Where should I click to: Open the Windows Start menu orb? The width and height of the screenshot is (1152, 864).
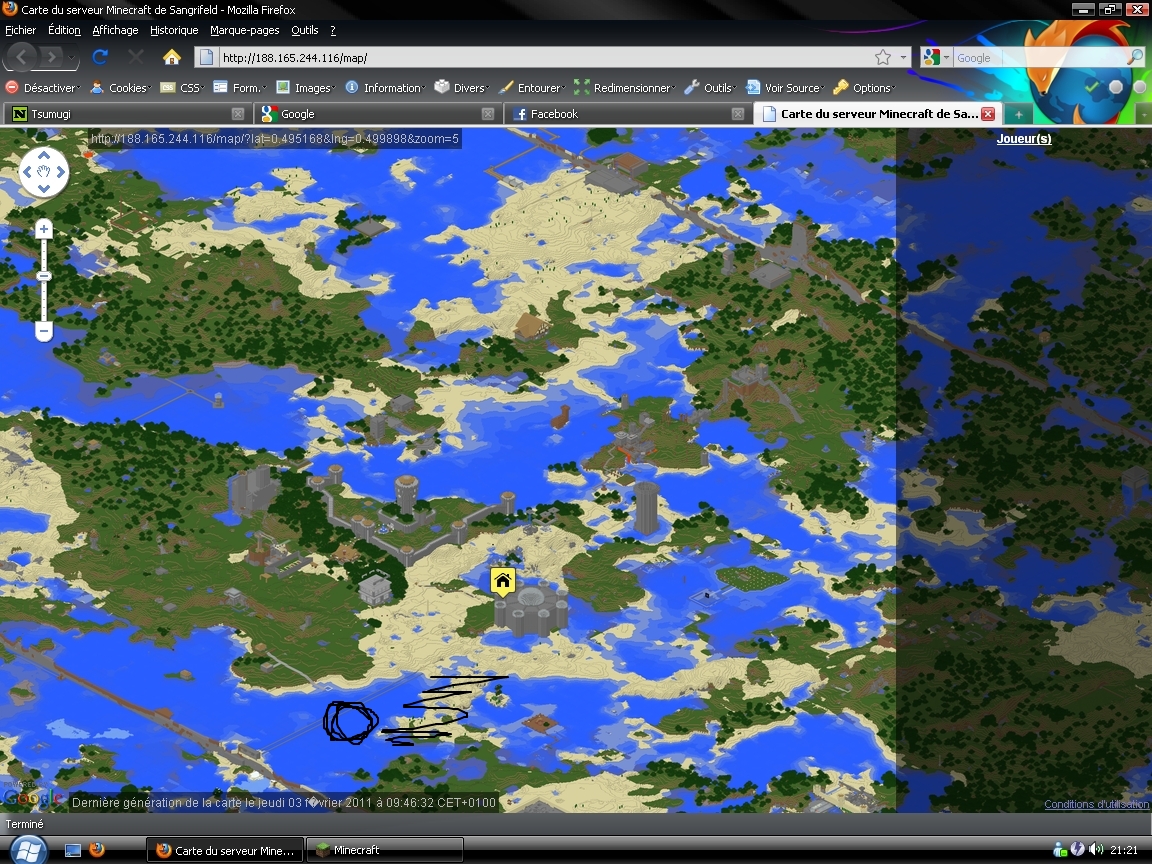[x=28, y=851]
